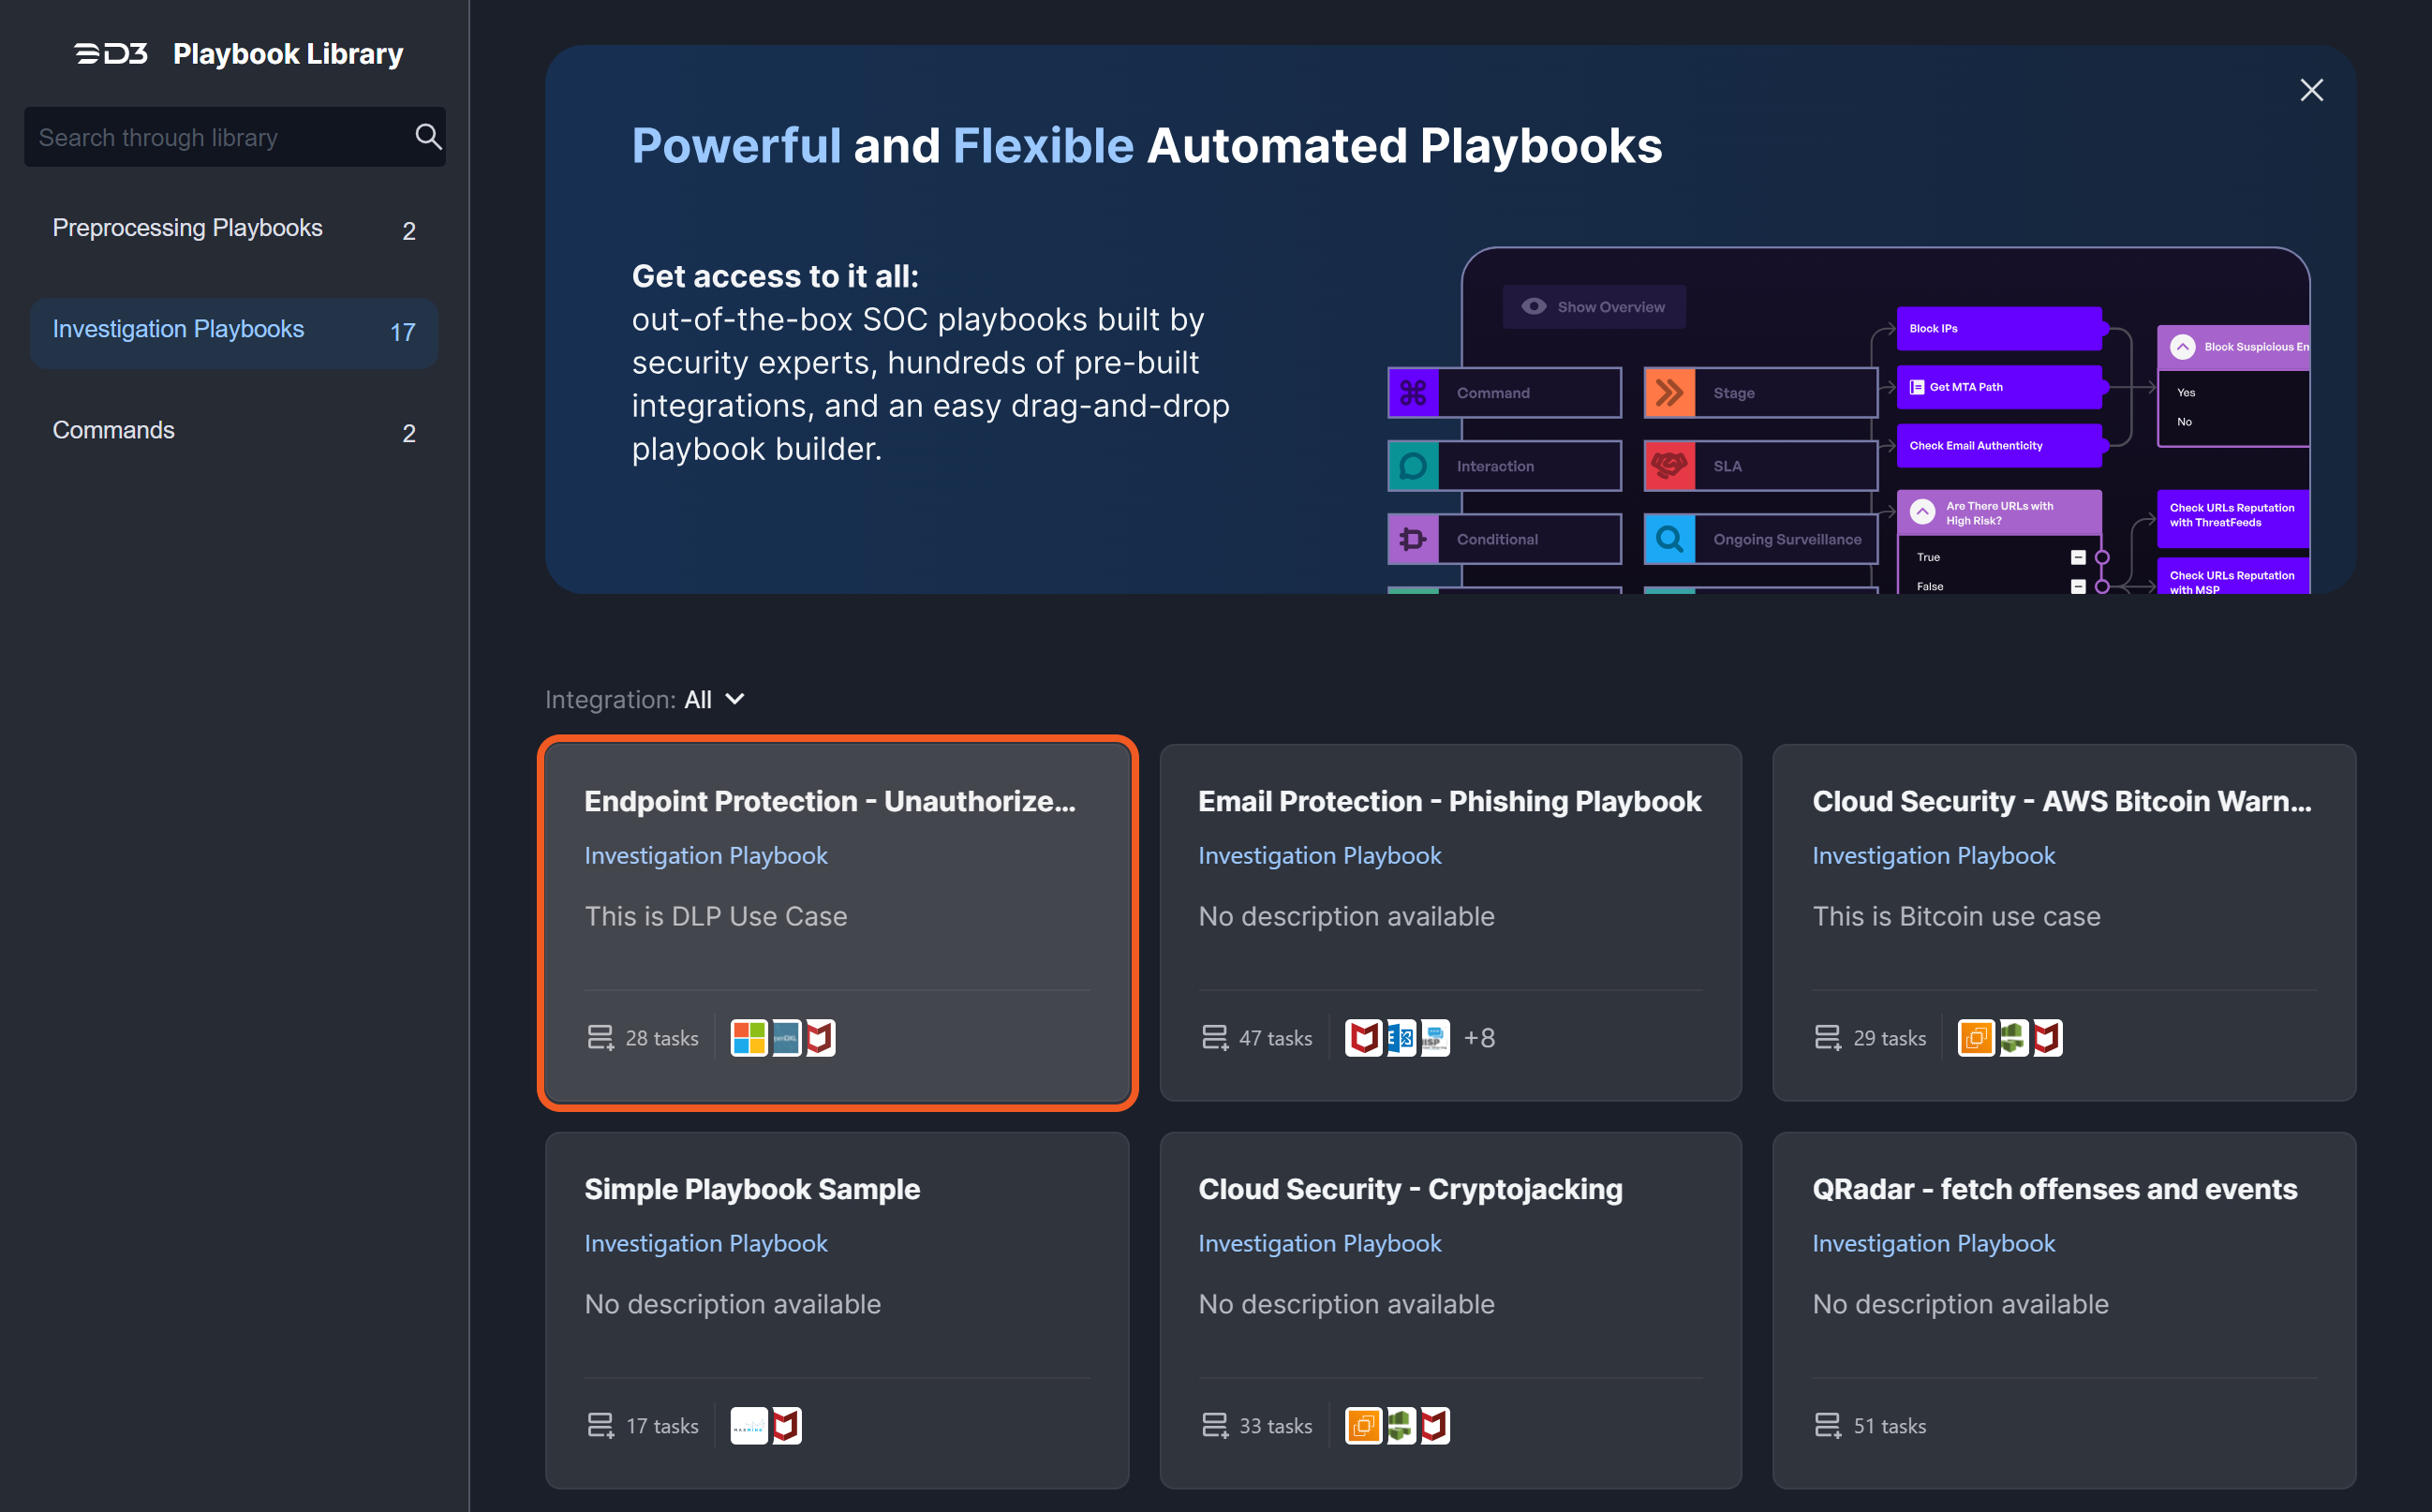Select the Yes option under Block Suspicious Email
Screen dimensions: 2432x1512
(2186, 392)
